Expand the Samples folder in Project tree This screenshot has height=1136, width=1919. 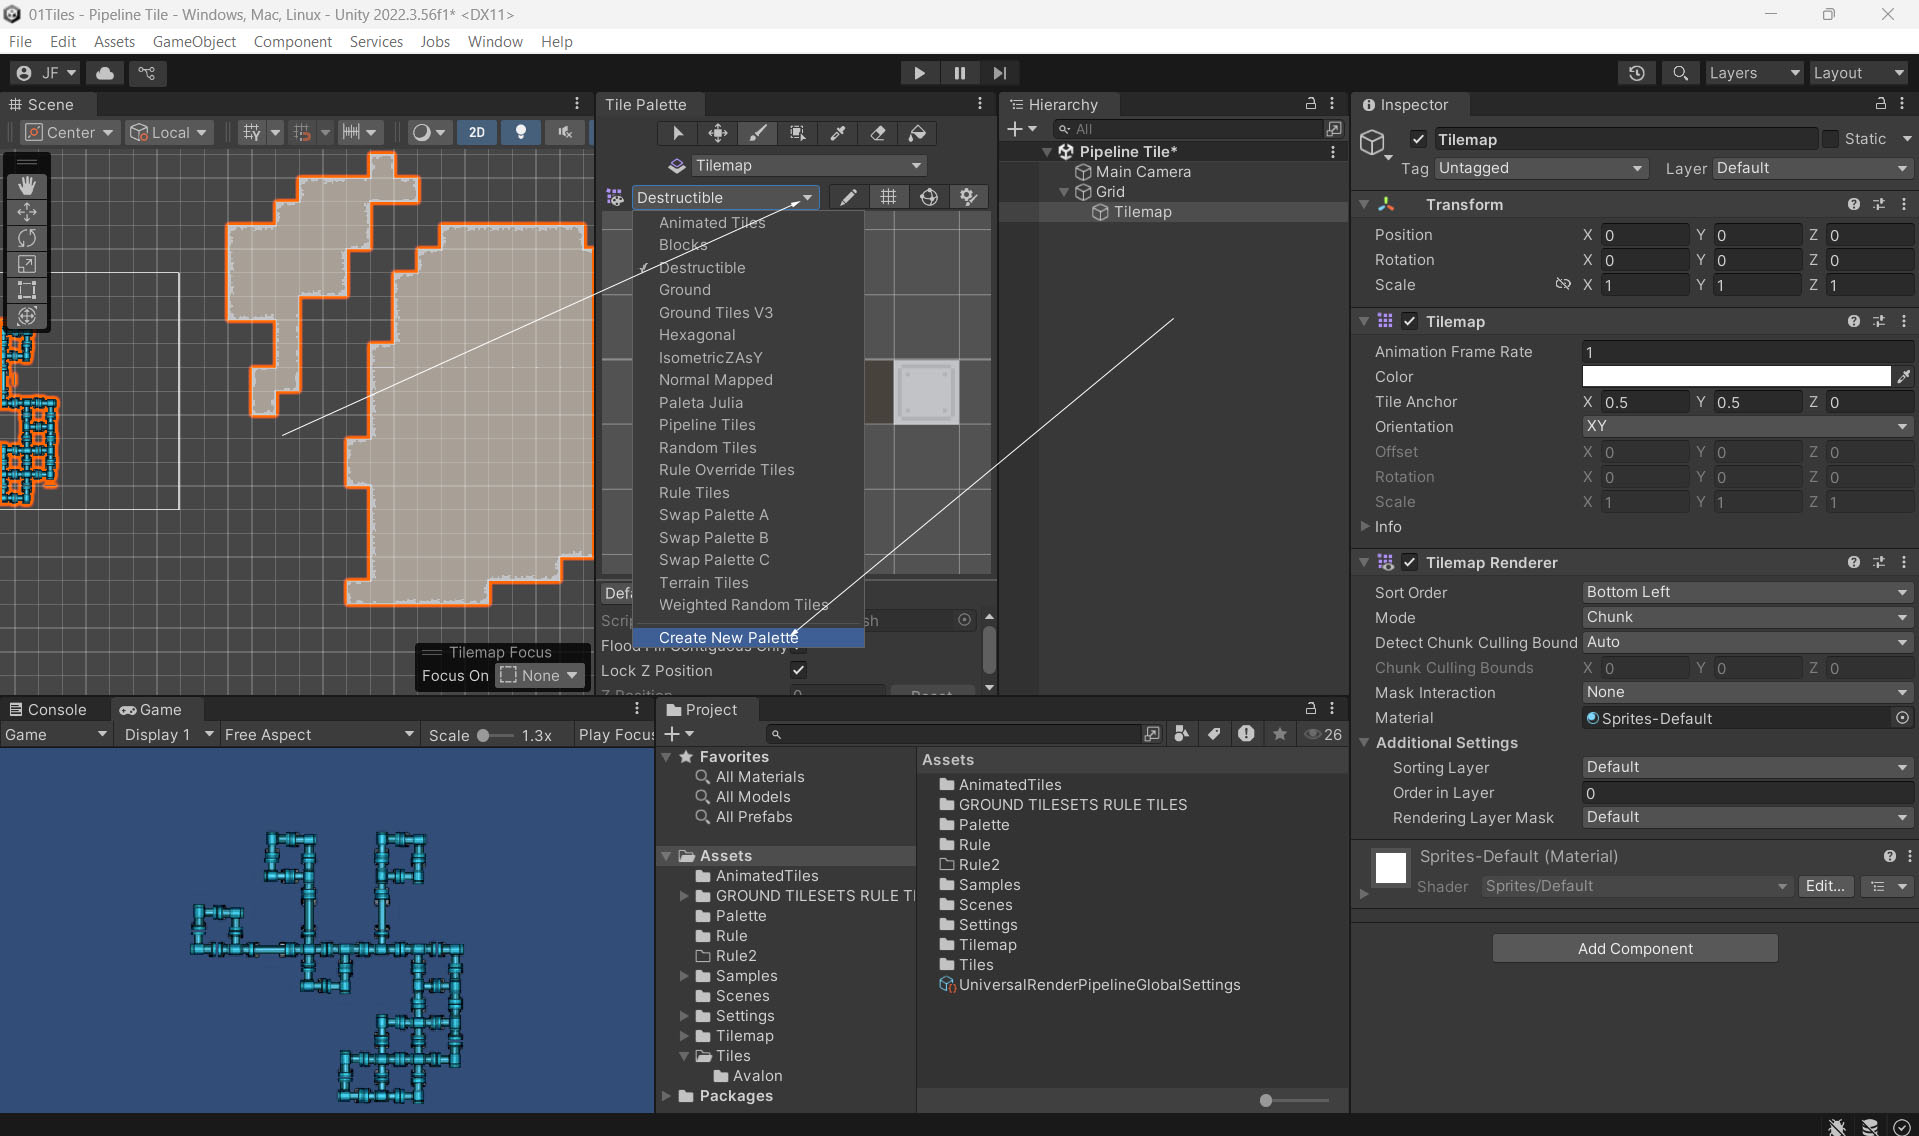coord(684,976)
